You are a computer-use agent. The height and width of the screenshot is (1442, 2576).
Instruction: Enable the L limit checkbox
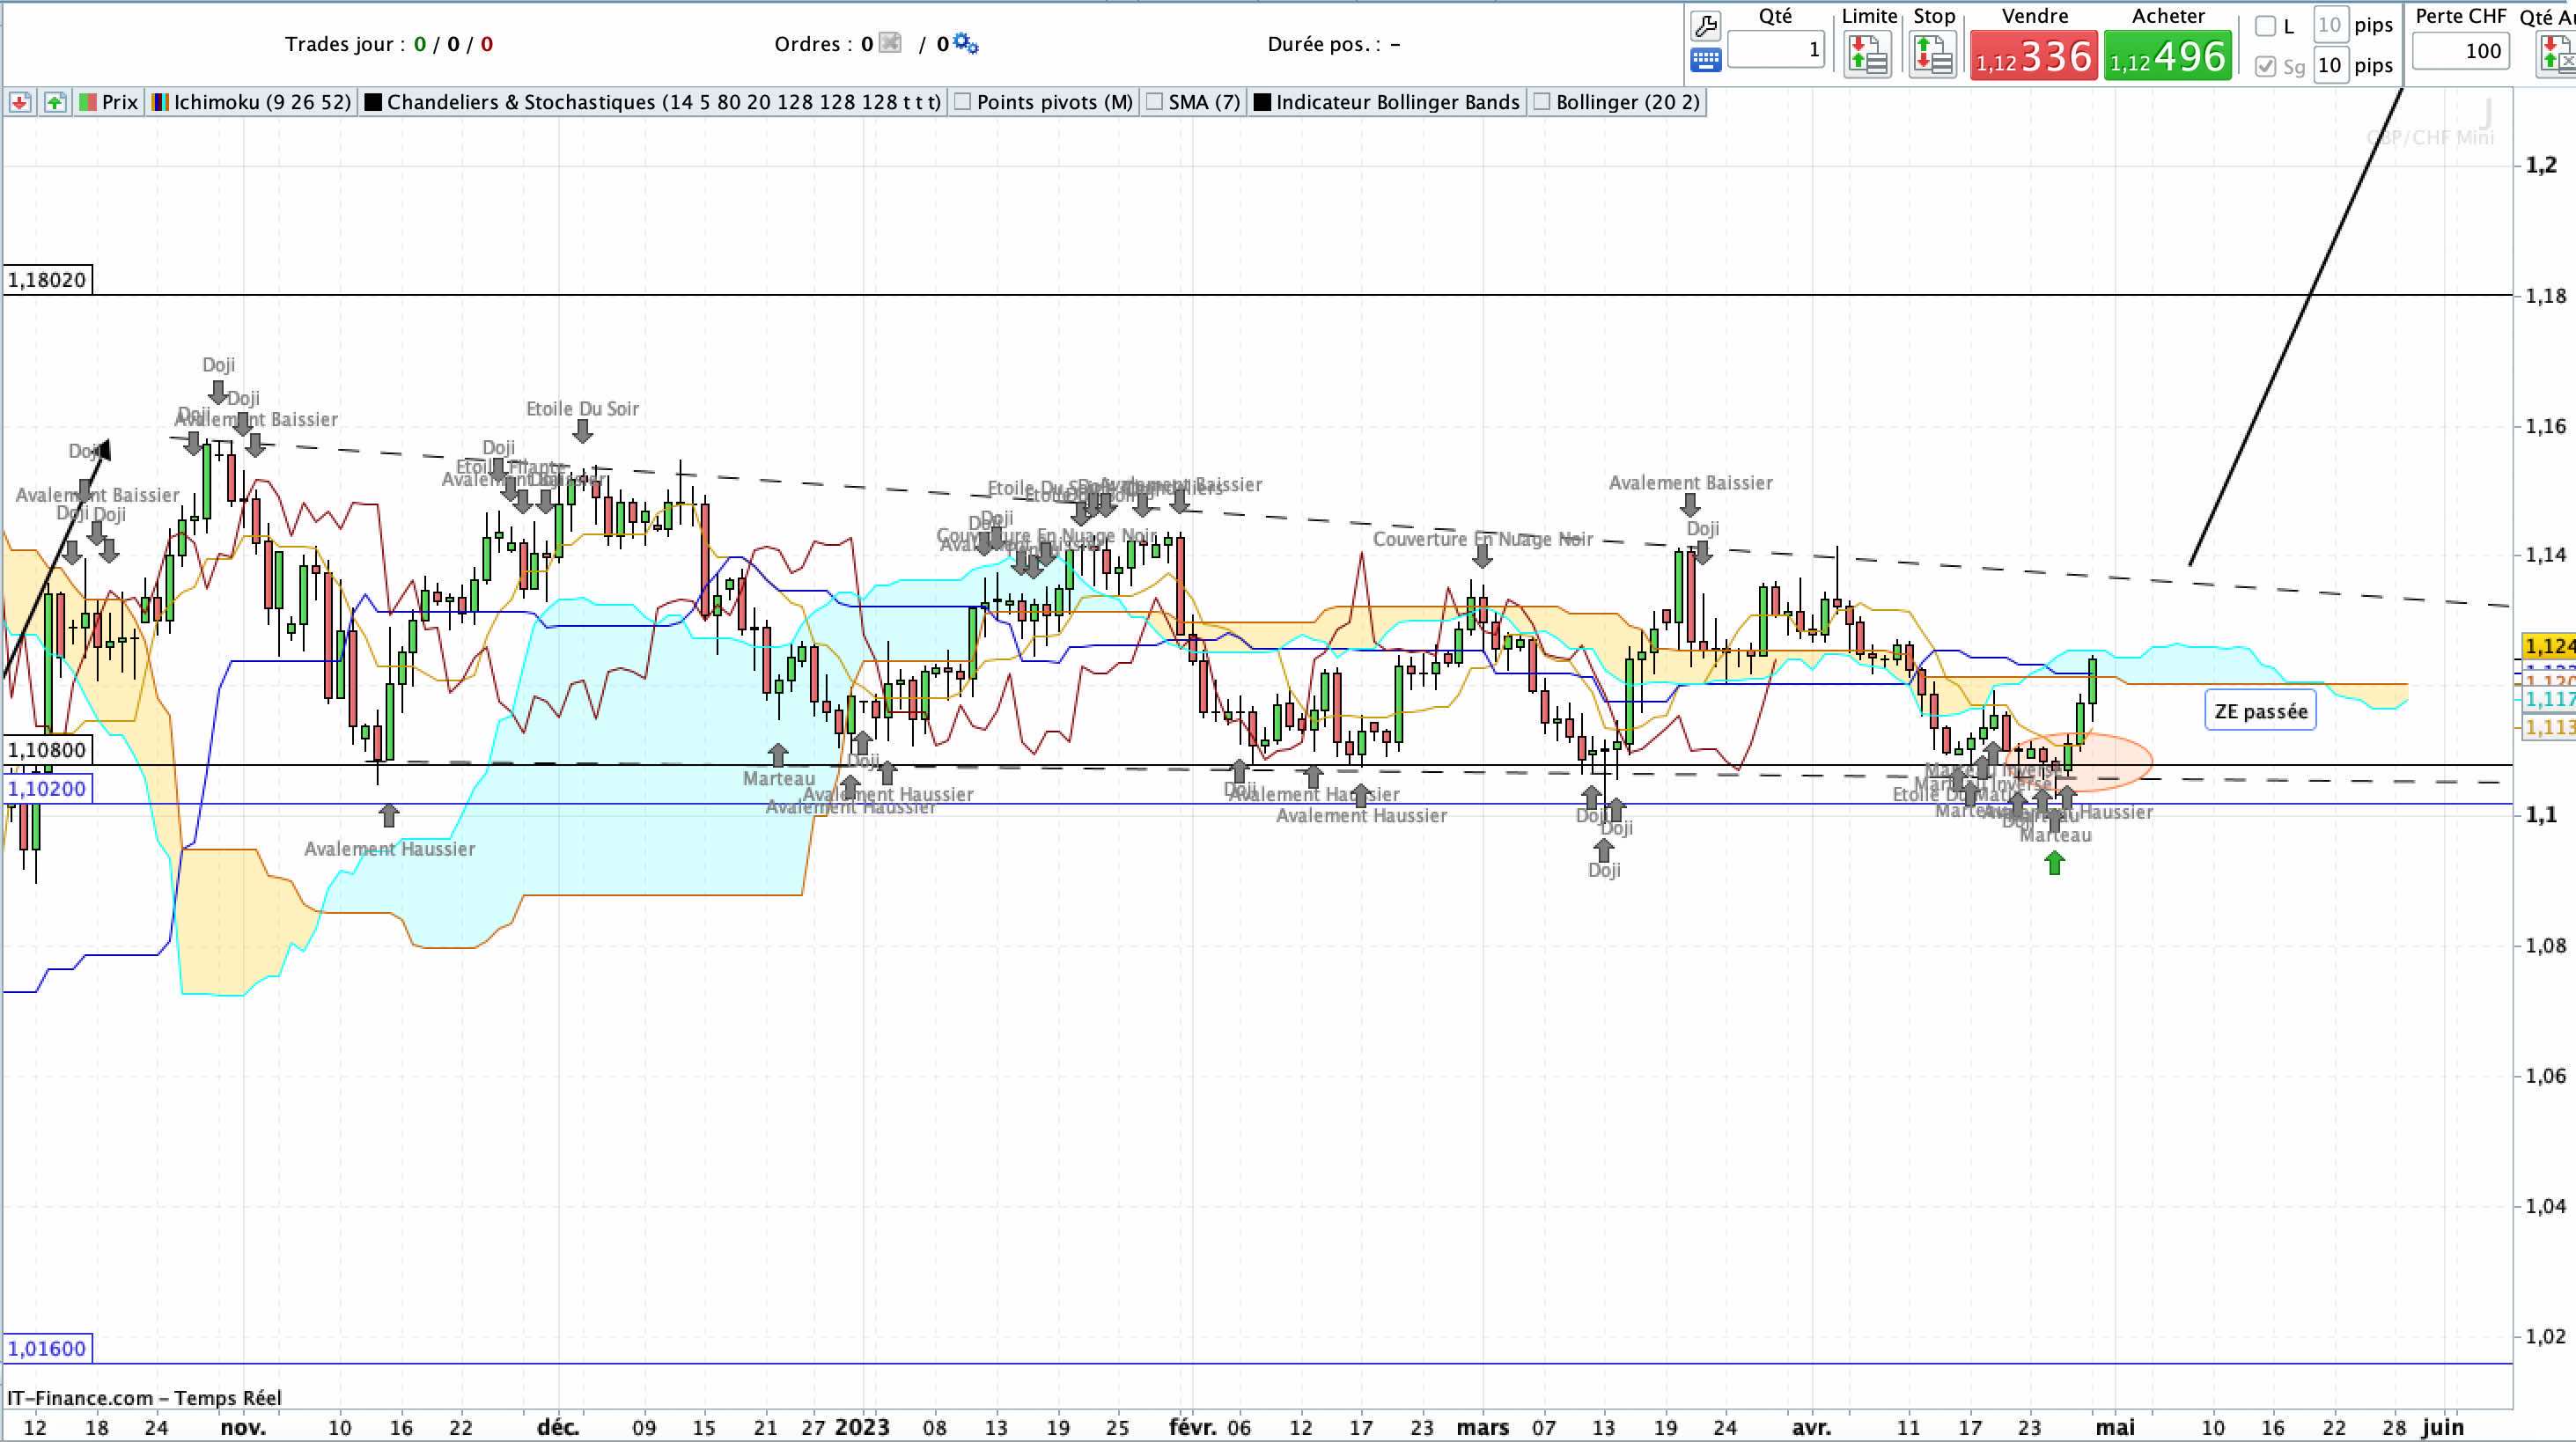(x=2265, y=26)
